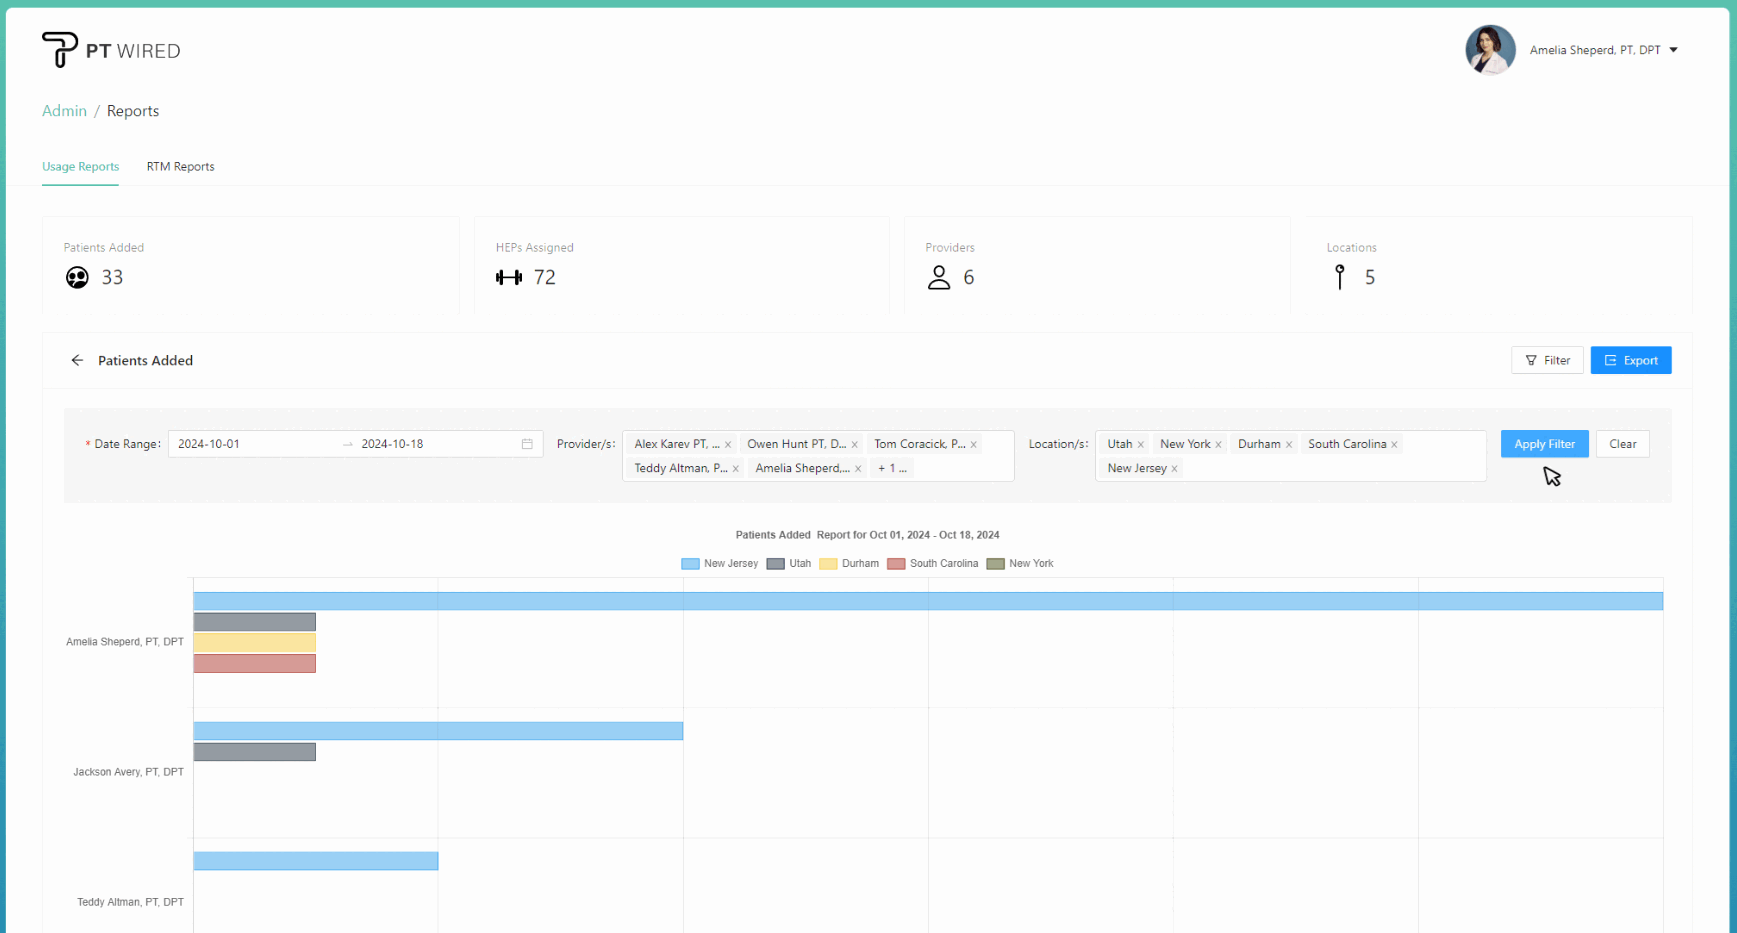The image size is (1737, 933).
Task: Click the PT Wired logo icon
Action: coord(59,49)
